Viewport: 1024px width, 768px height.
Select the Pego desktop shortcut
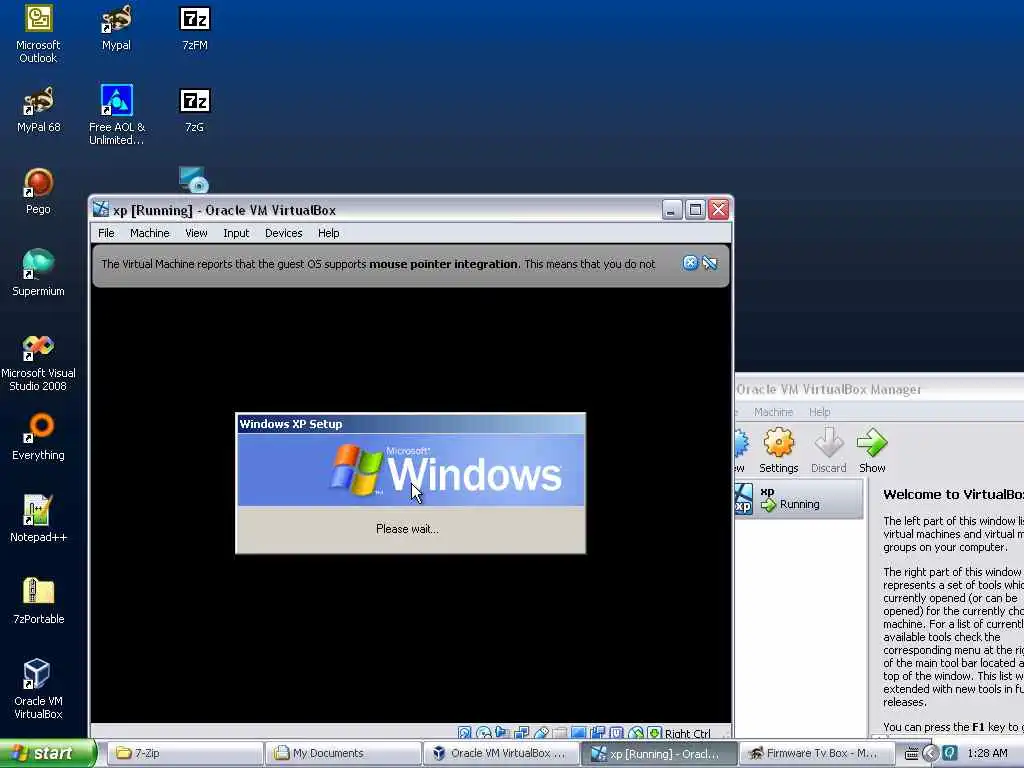pos(38,192)
